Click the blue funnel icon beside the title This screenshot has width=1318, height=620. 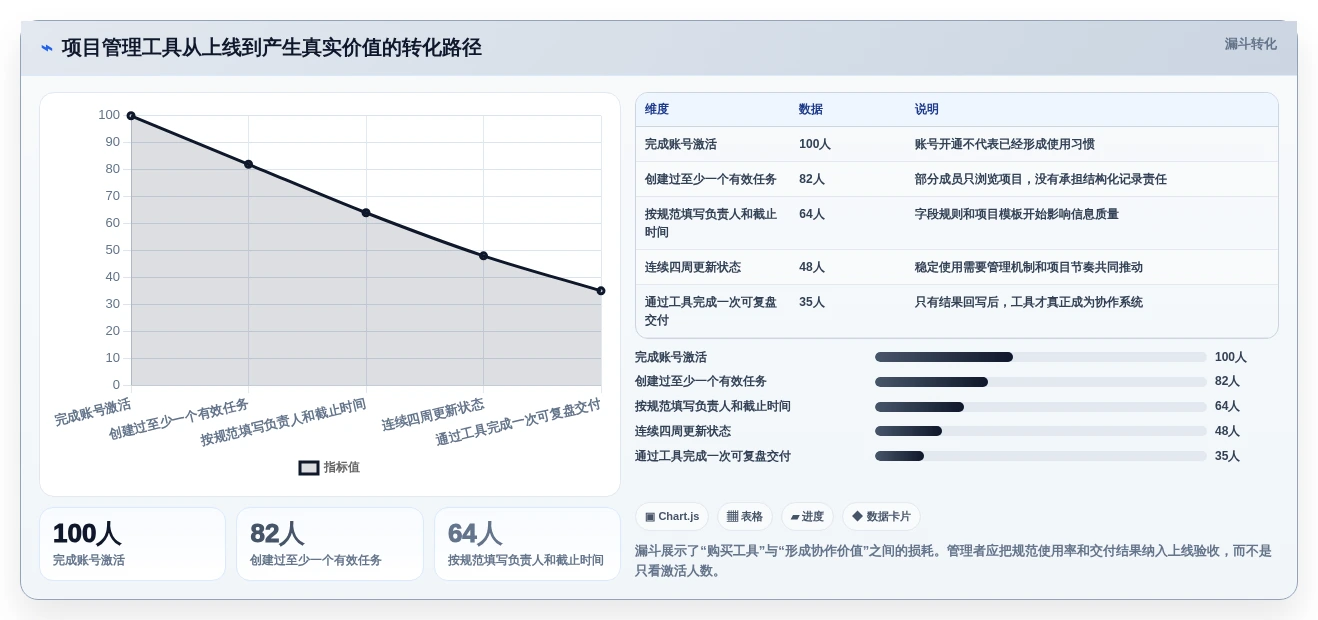(x=47, y=48)
